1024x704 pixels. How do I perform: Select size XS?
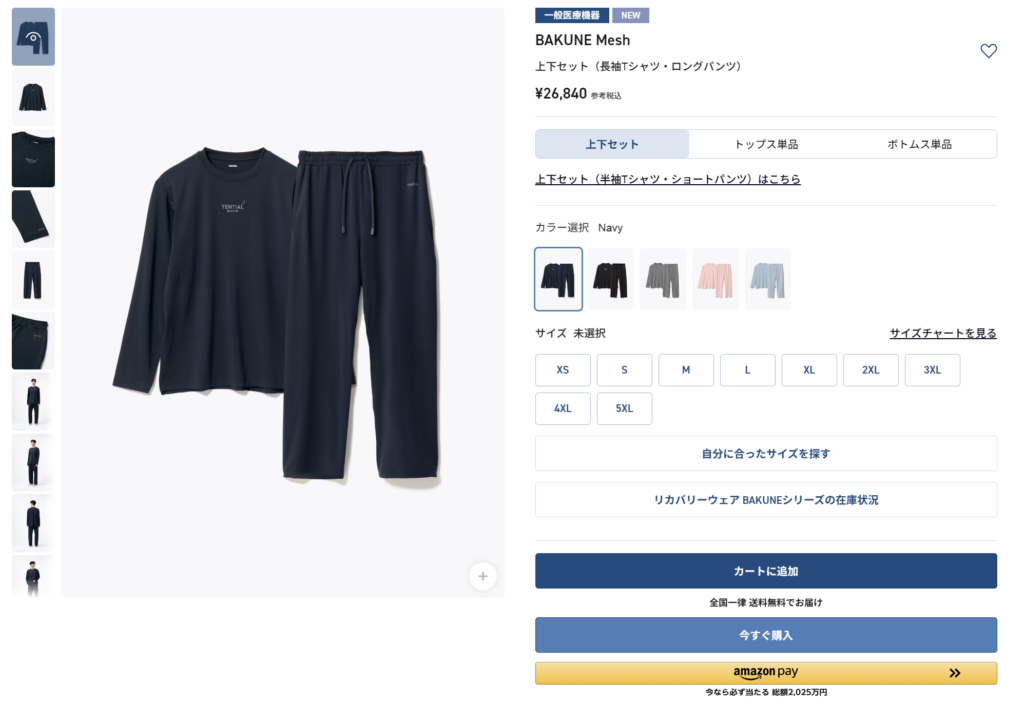[x=563, y=370]
